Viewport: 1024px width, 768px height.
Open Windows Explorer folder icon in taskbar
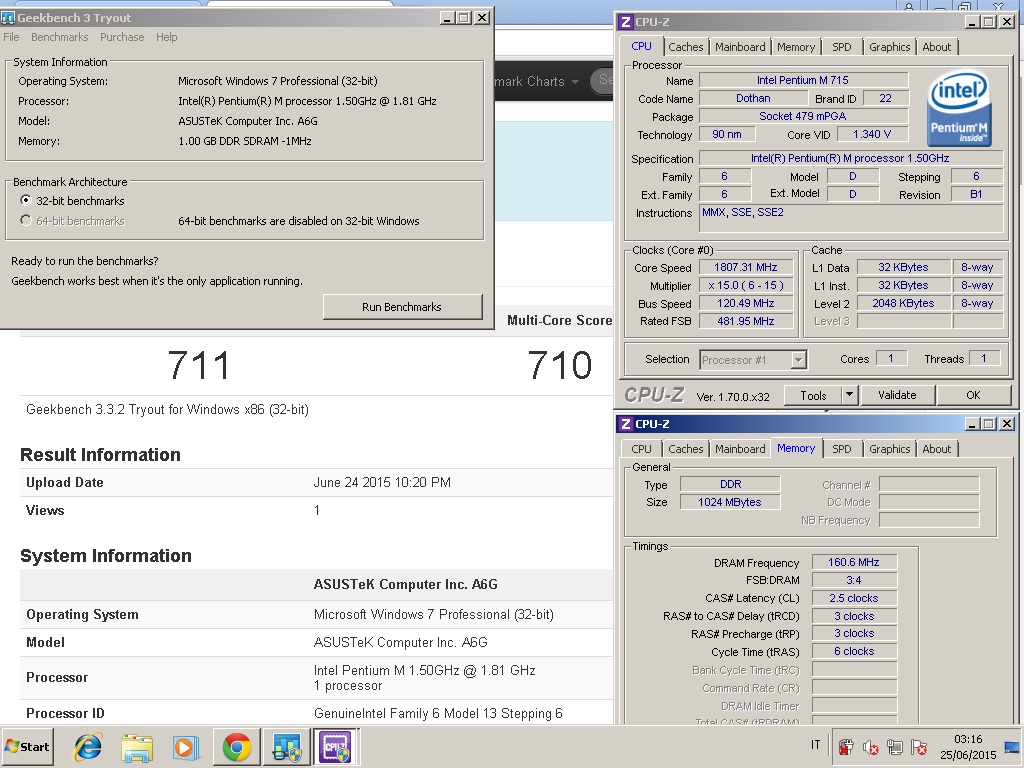click(137, 746)
